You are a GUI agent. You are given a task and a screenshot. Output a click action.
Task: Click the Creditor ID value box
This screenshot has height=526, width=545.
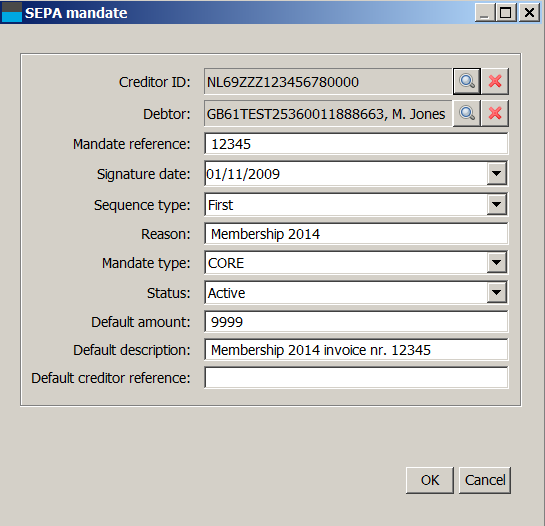[328, 81]
